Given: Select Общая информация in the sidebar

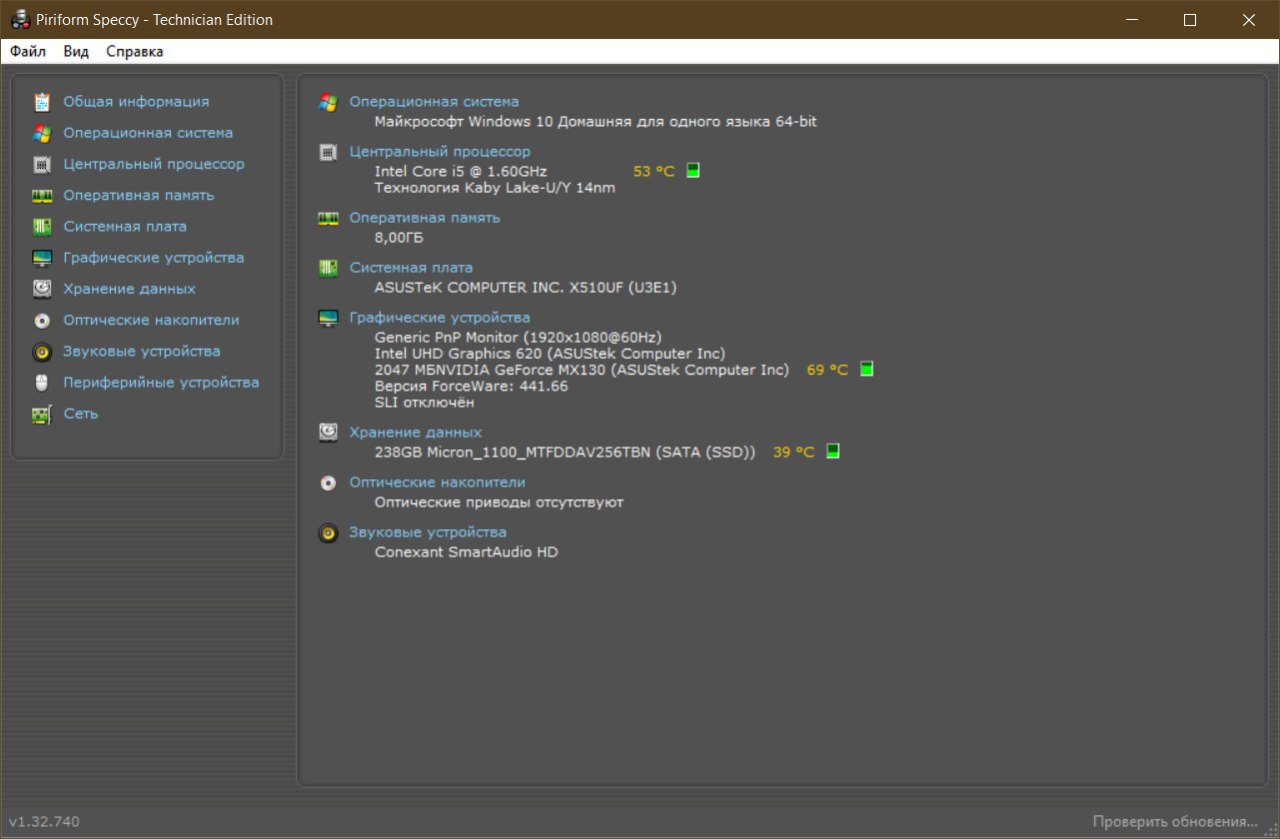Looking at the screenshot, I should click(136, 102).
